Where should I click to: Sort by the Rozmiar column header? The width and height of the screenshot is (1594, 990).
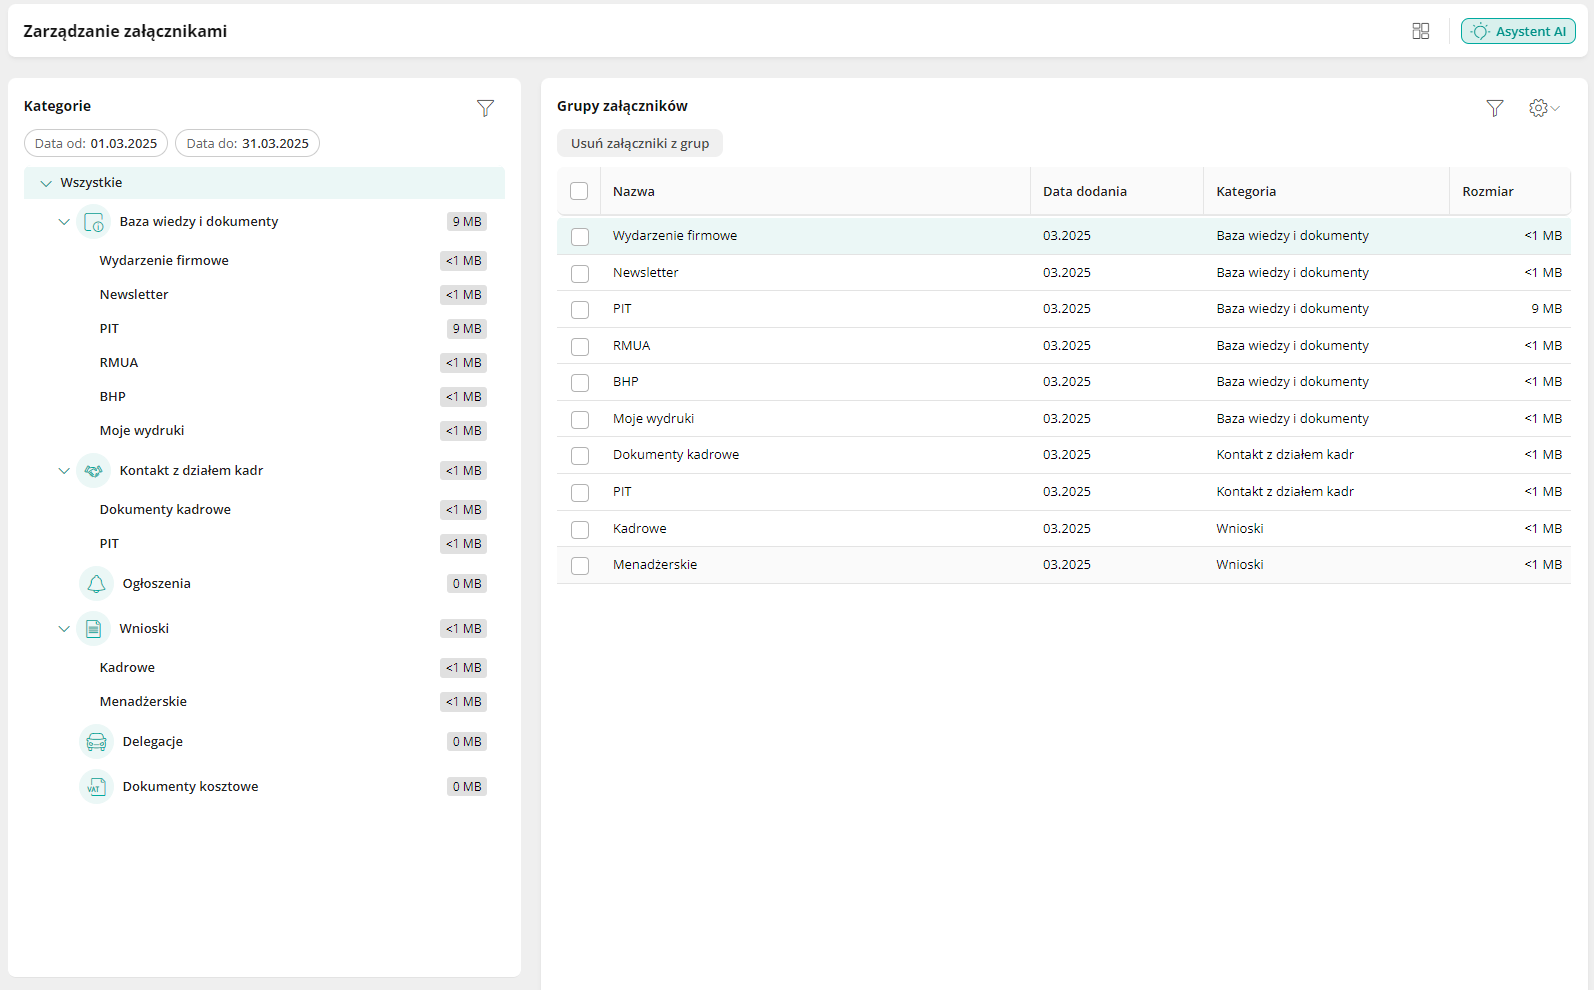tap(1488, 191)
